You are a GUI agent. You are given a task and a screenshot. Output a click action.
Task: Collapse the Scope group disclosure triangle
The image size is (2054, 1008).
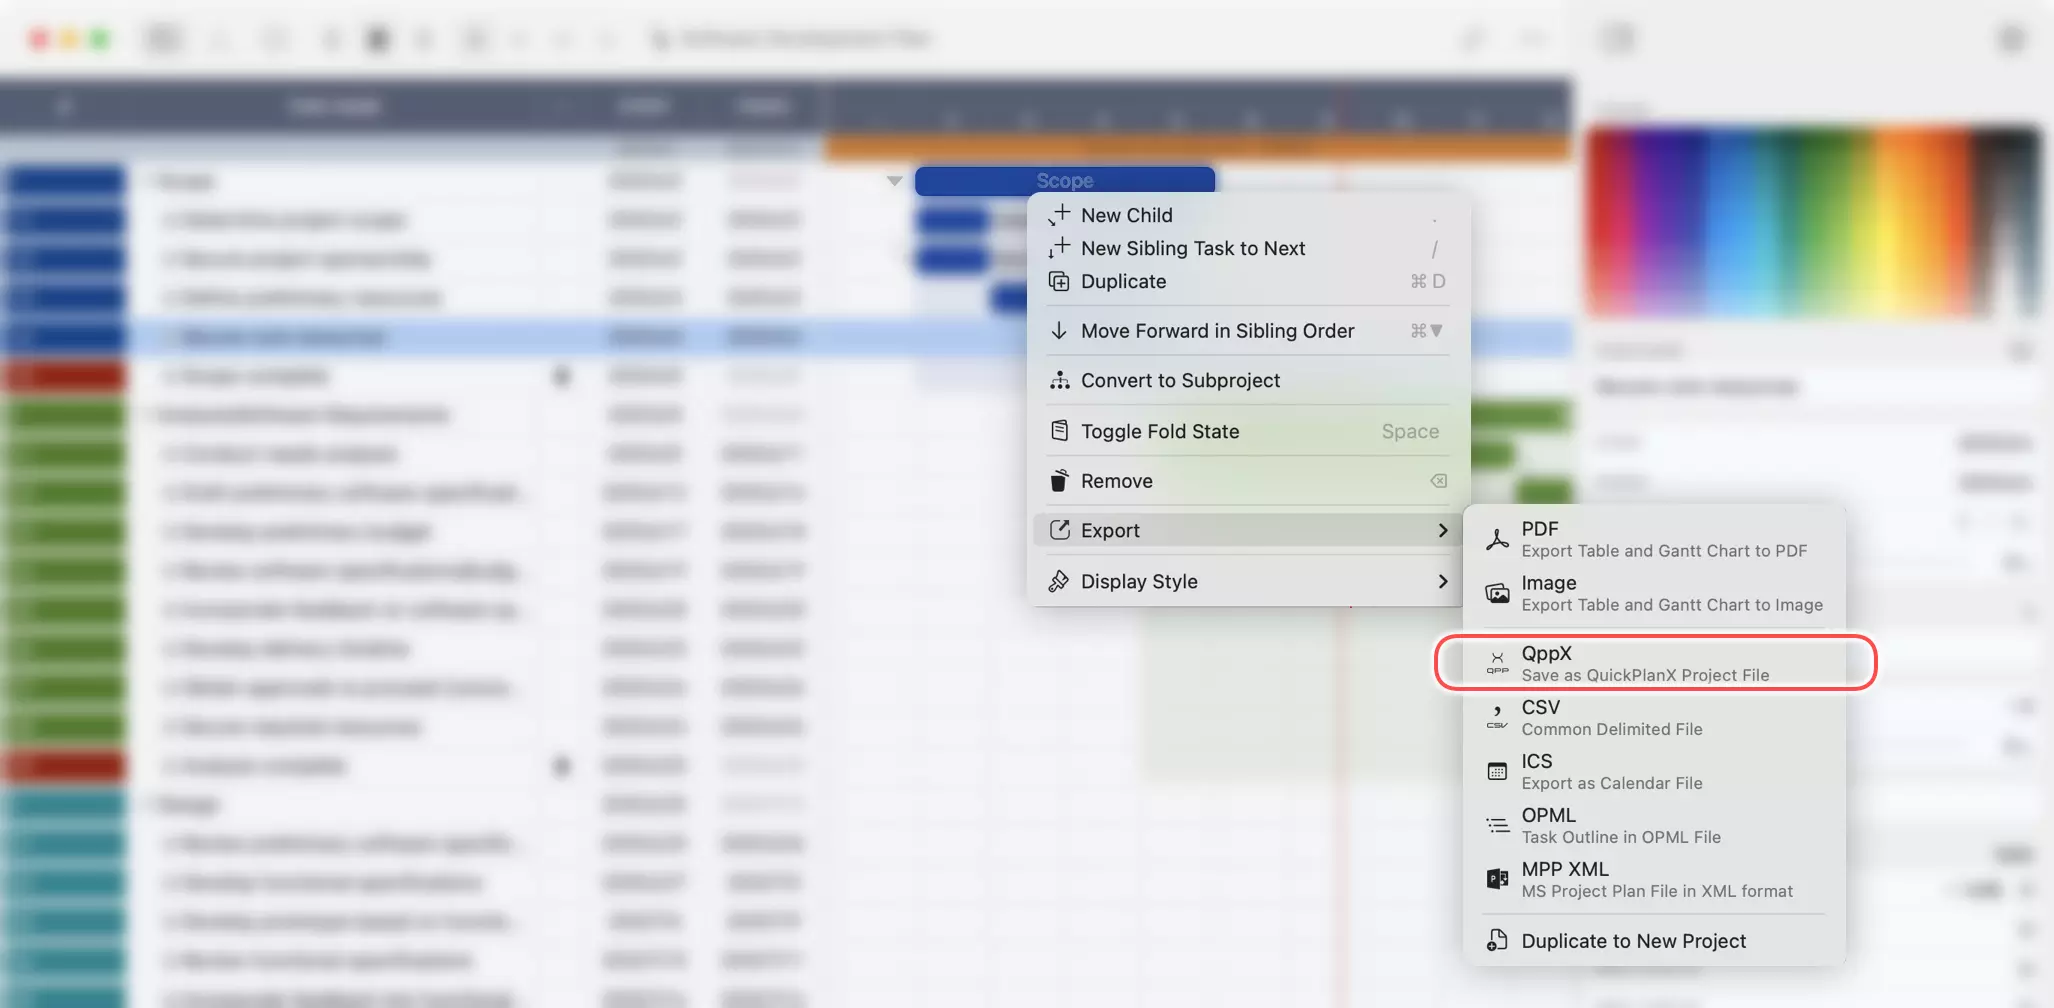click(x=894, y=181)
